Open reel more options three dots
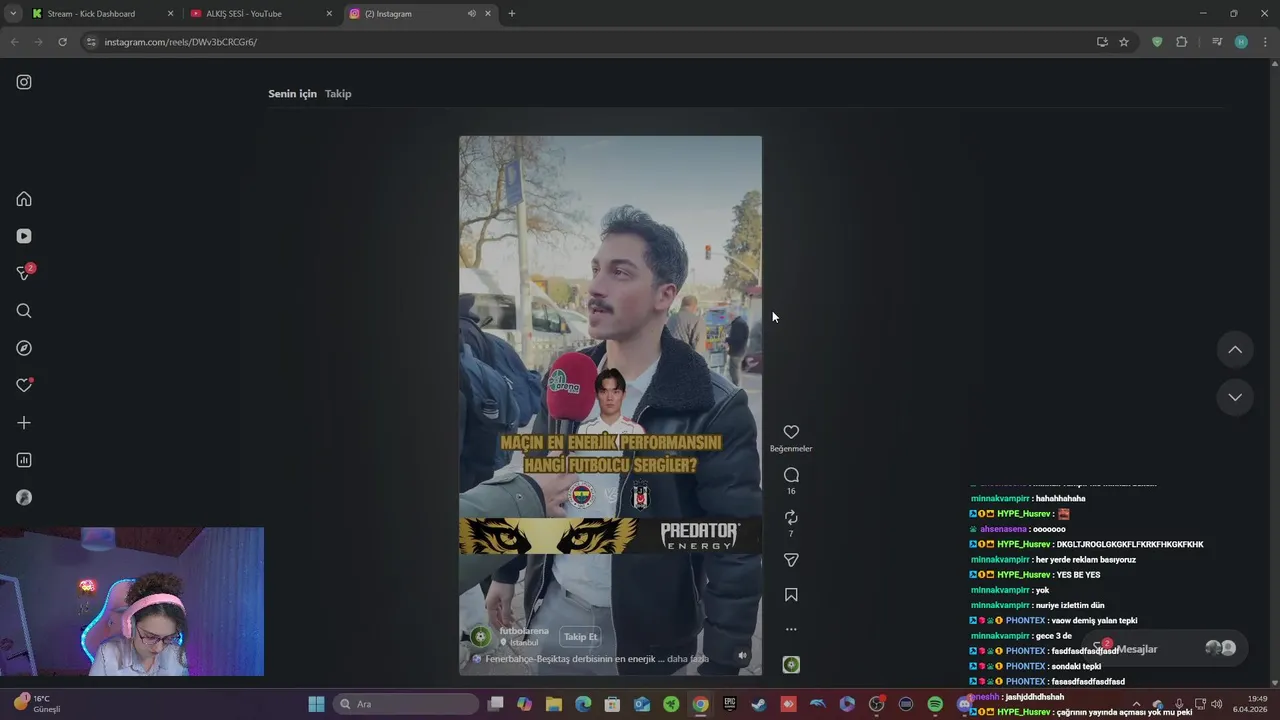 791,629
